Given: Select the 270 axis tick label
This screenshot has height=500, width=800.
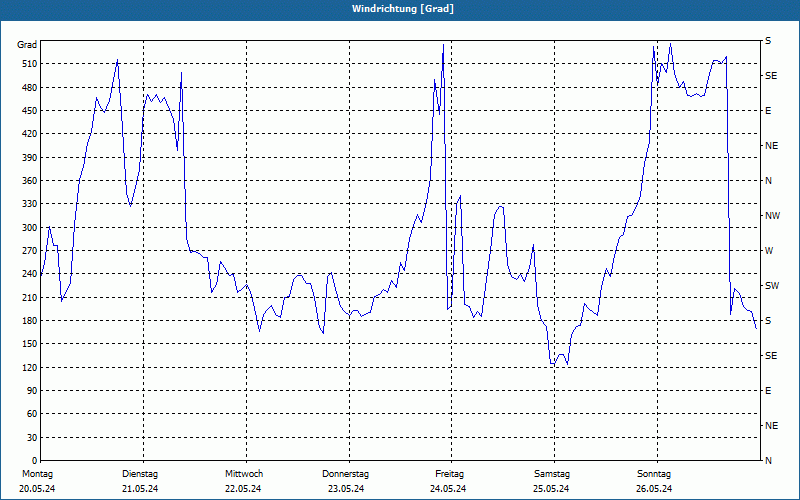Looking at the screenshot, I should tap(30, 251).
